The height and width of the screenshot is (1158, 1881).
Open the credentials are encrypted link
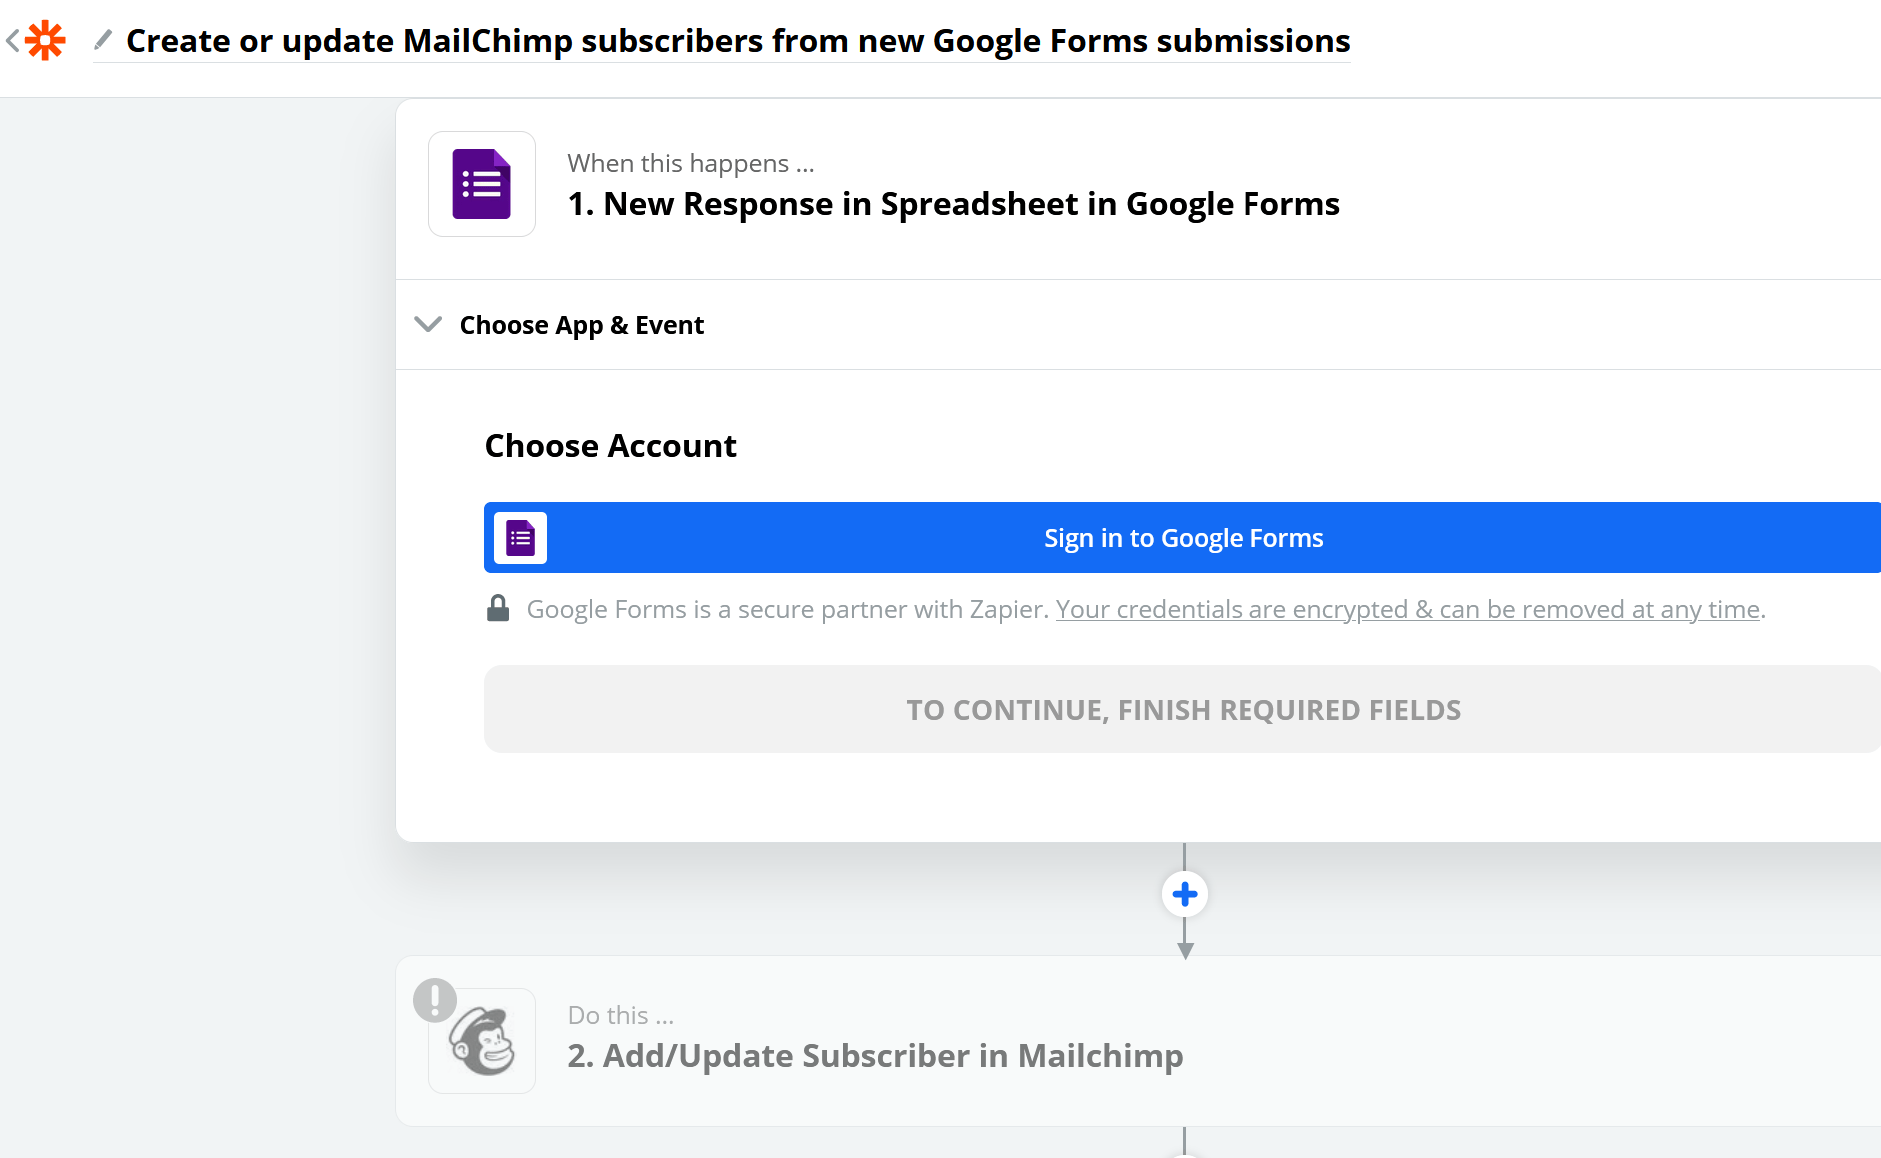click(1407, 609)
